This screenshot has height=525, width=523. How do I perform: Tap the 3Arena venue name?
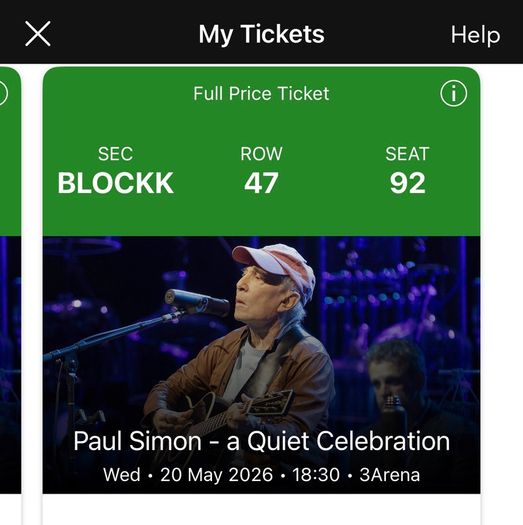coord(390,475)
